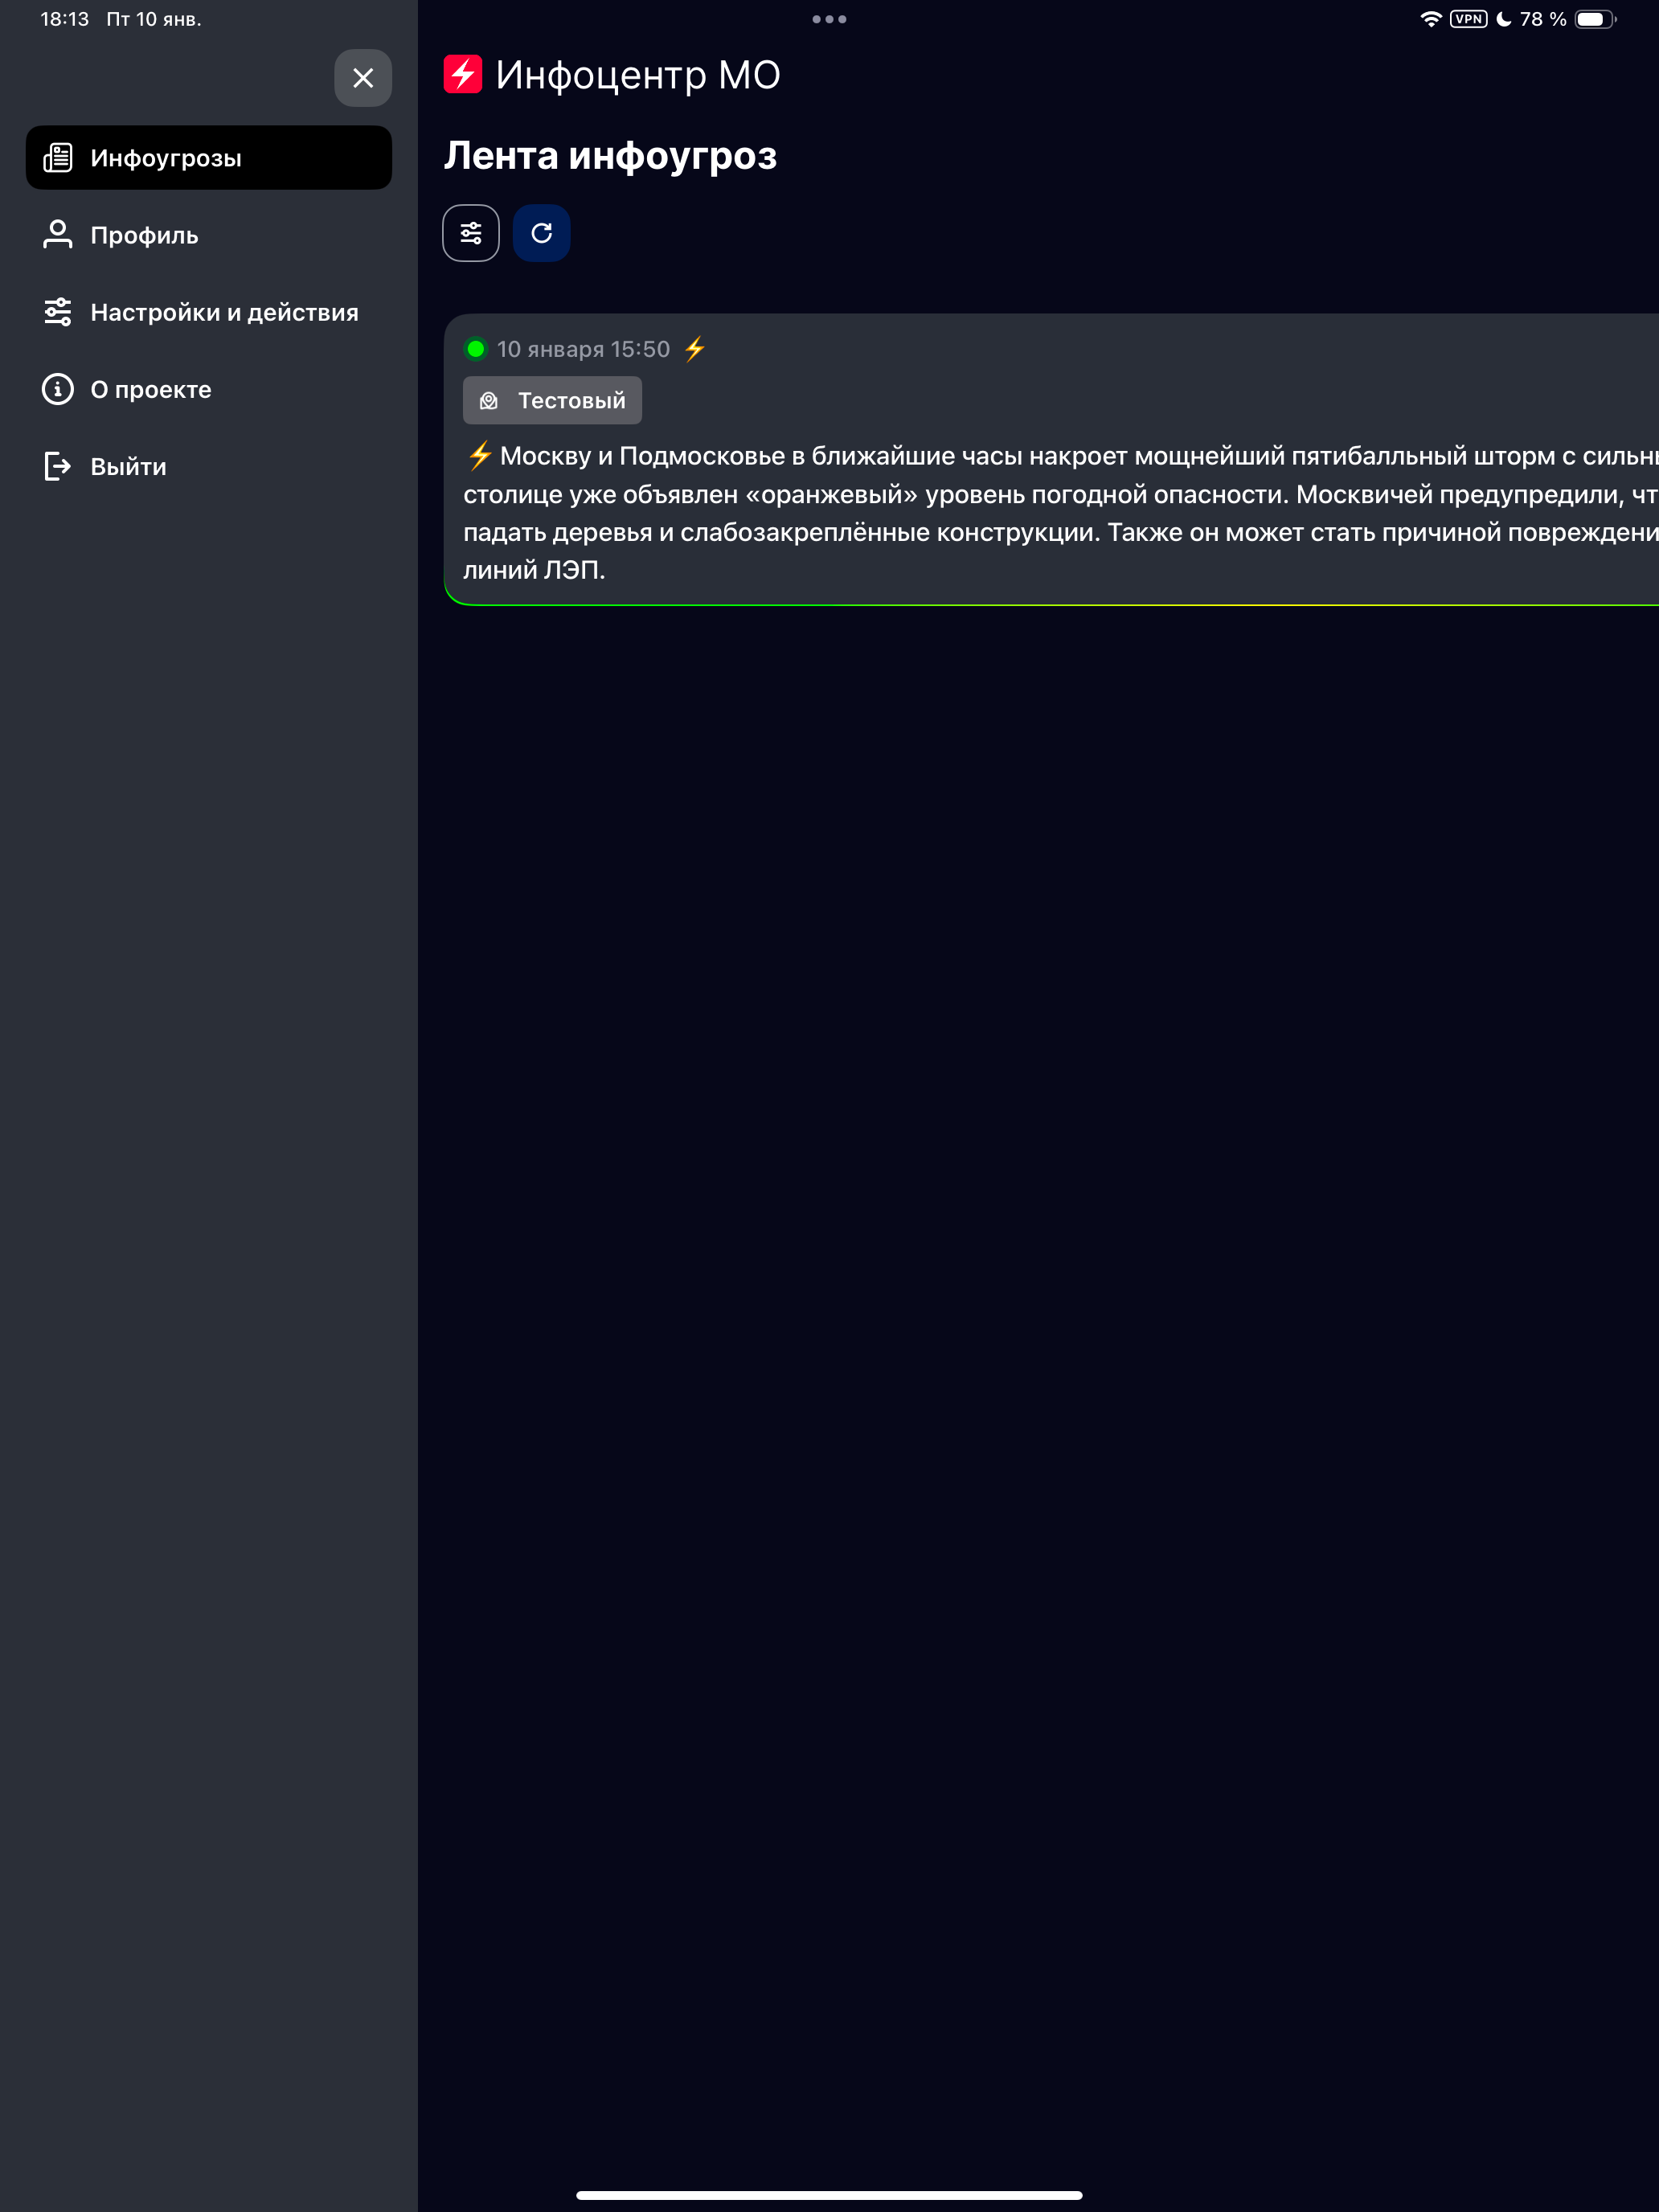Viewport: 1659px width, 2212px height.
Task: Select Выйти to log out
Action: [x=209, y=466]
